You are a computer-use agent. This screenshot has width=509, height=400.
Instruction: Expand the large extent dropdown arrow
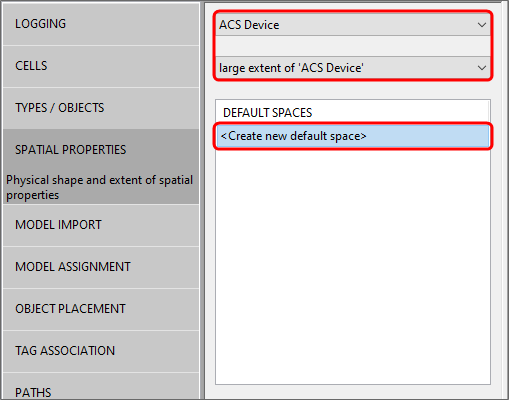coord(481,68)
